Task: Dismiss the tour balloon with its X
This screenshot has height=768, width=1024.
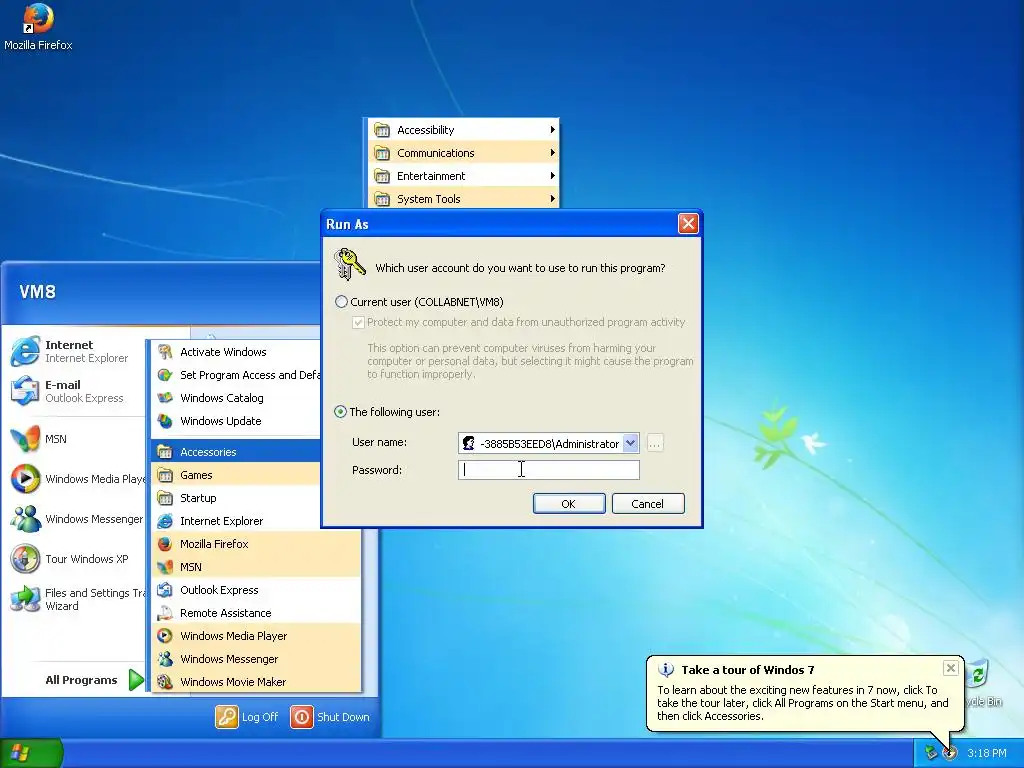Action: tap(951, 668)
